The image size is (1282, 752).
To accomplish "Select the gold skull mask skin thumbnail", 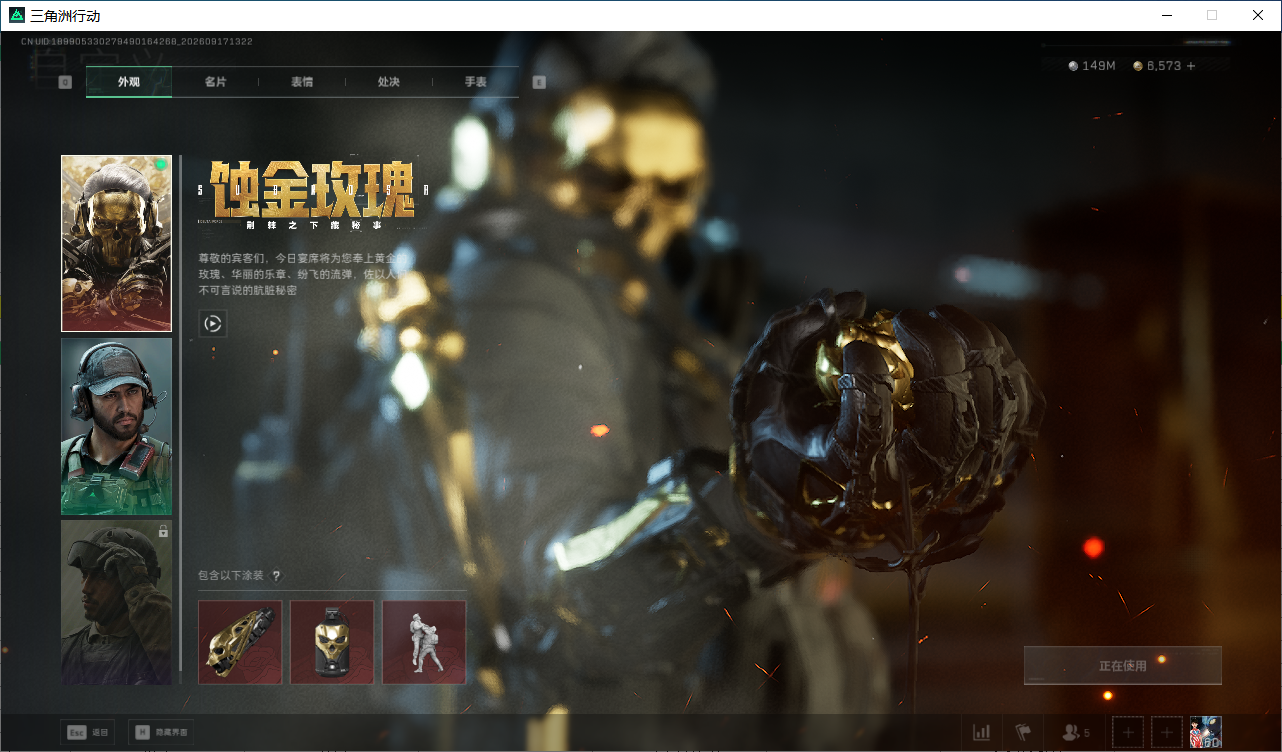I will (116, 243).
